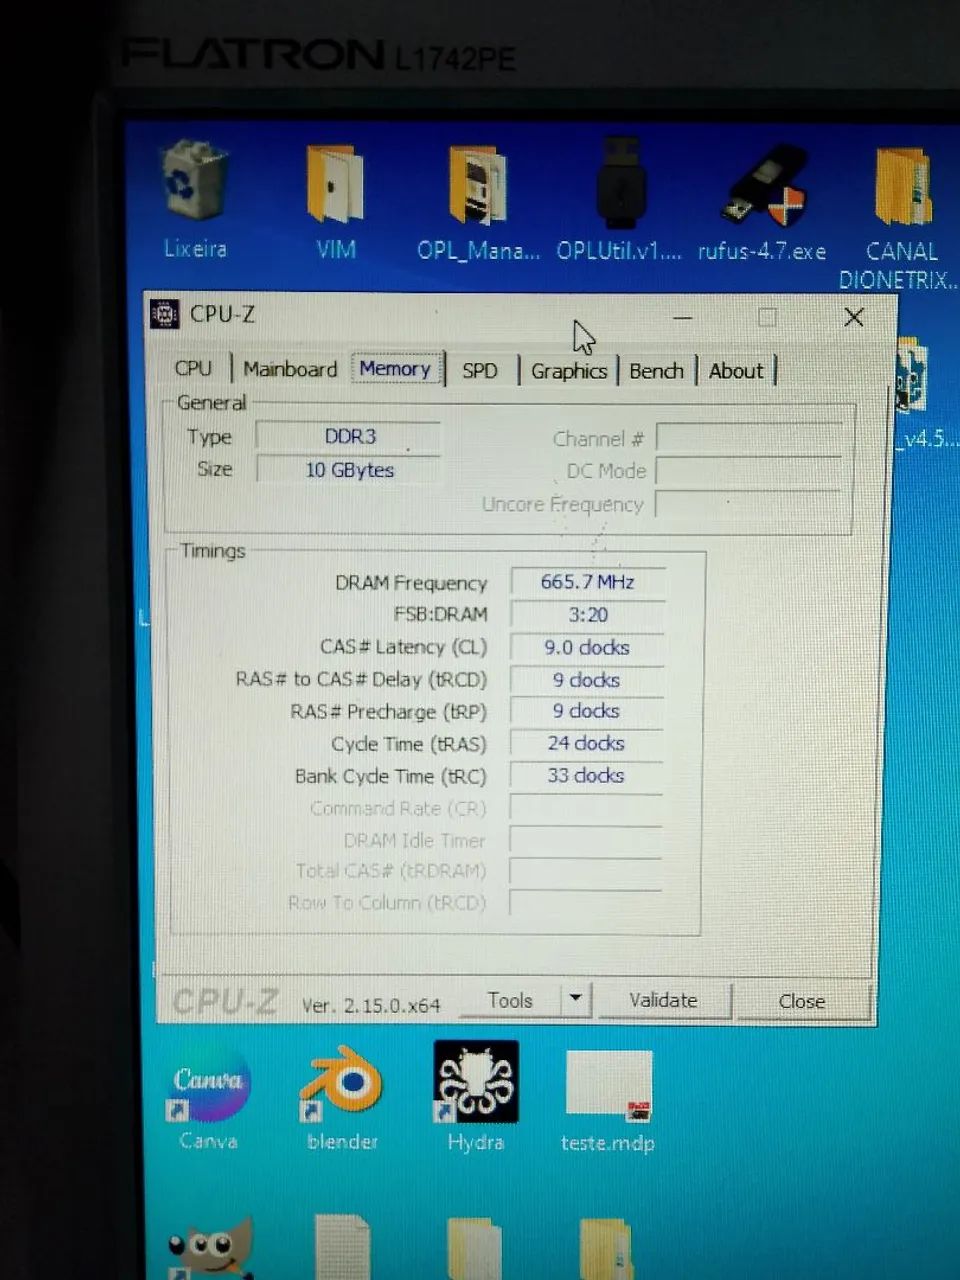
Task: Launch the GIMP mascot icon
Action: tap(210, 1250)
